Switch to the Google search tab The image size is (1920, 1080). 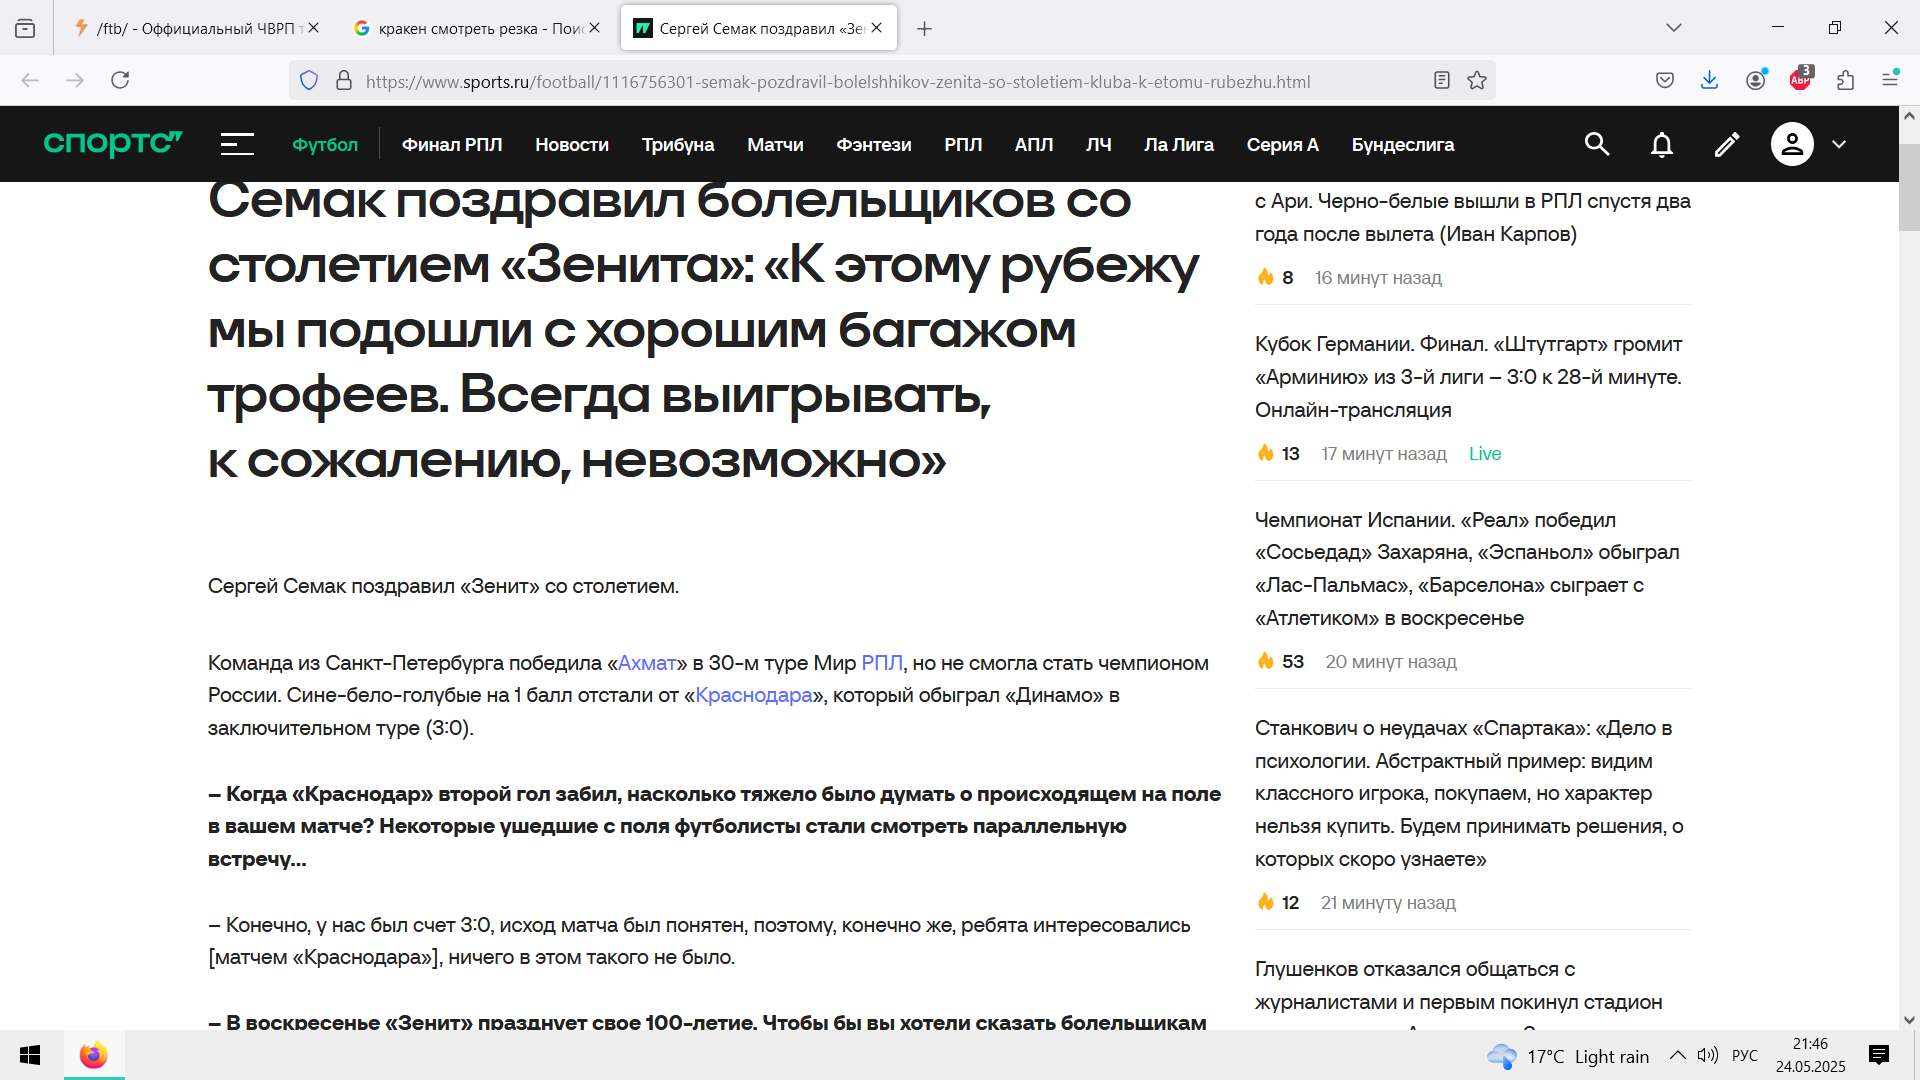pyautogui.click(x=475, y=28)
